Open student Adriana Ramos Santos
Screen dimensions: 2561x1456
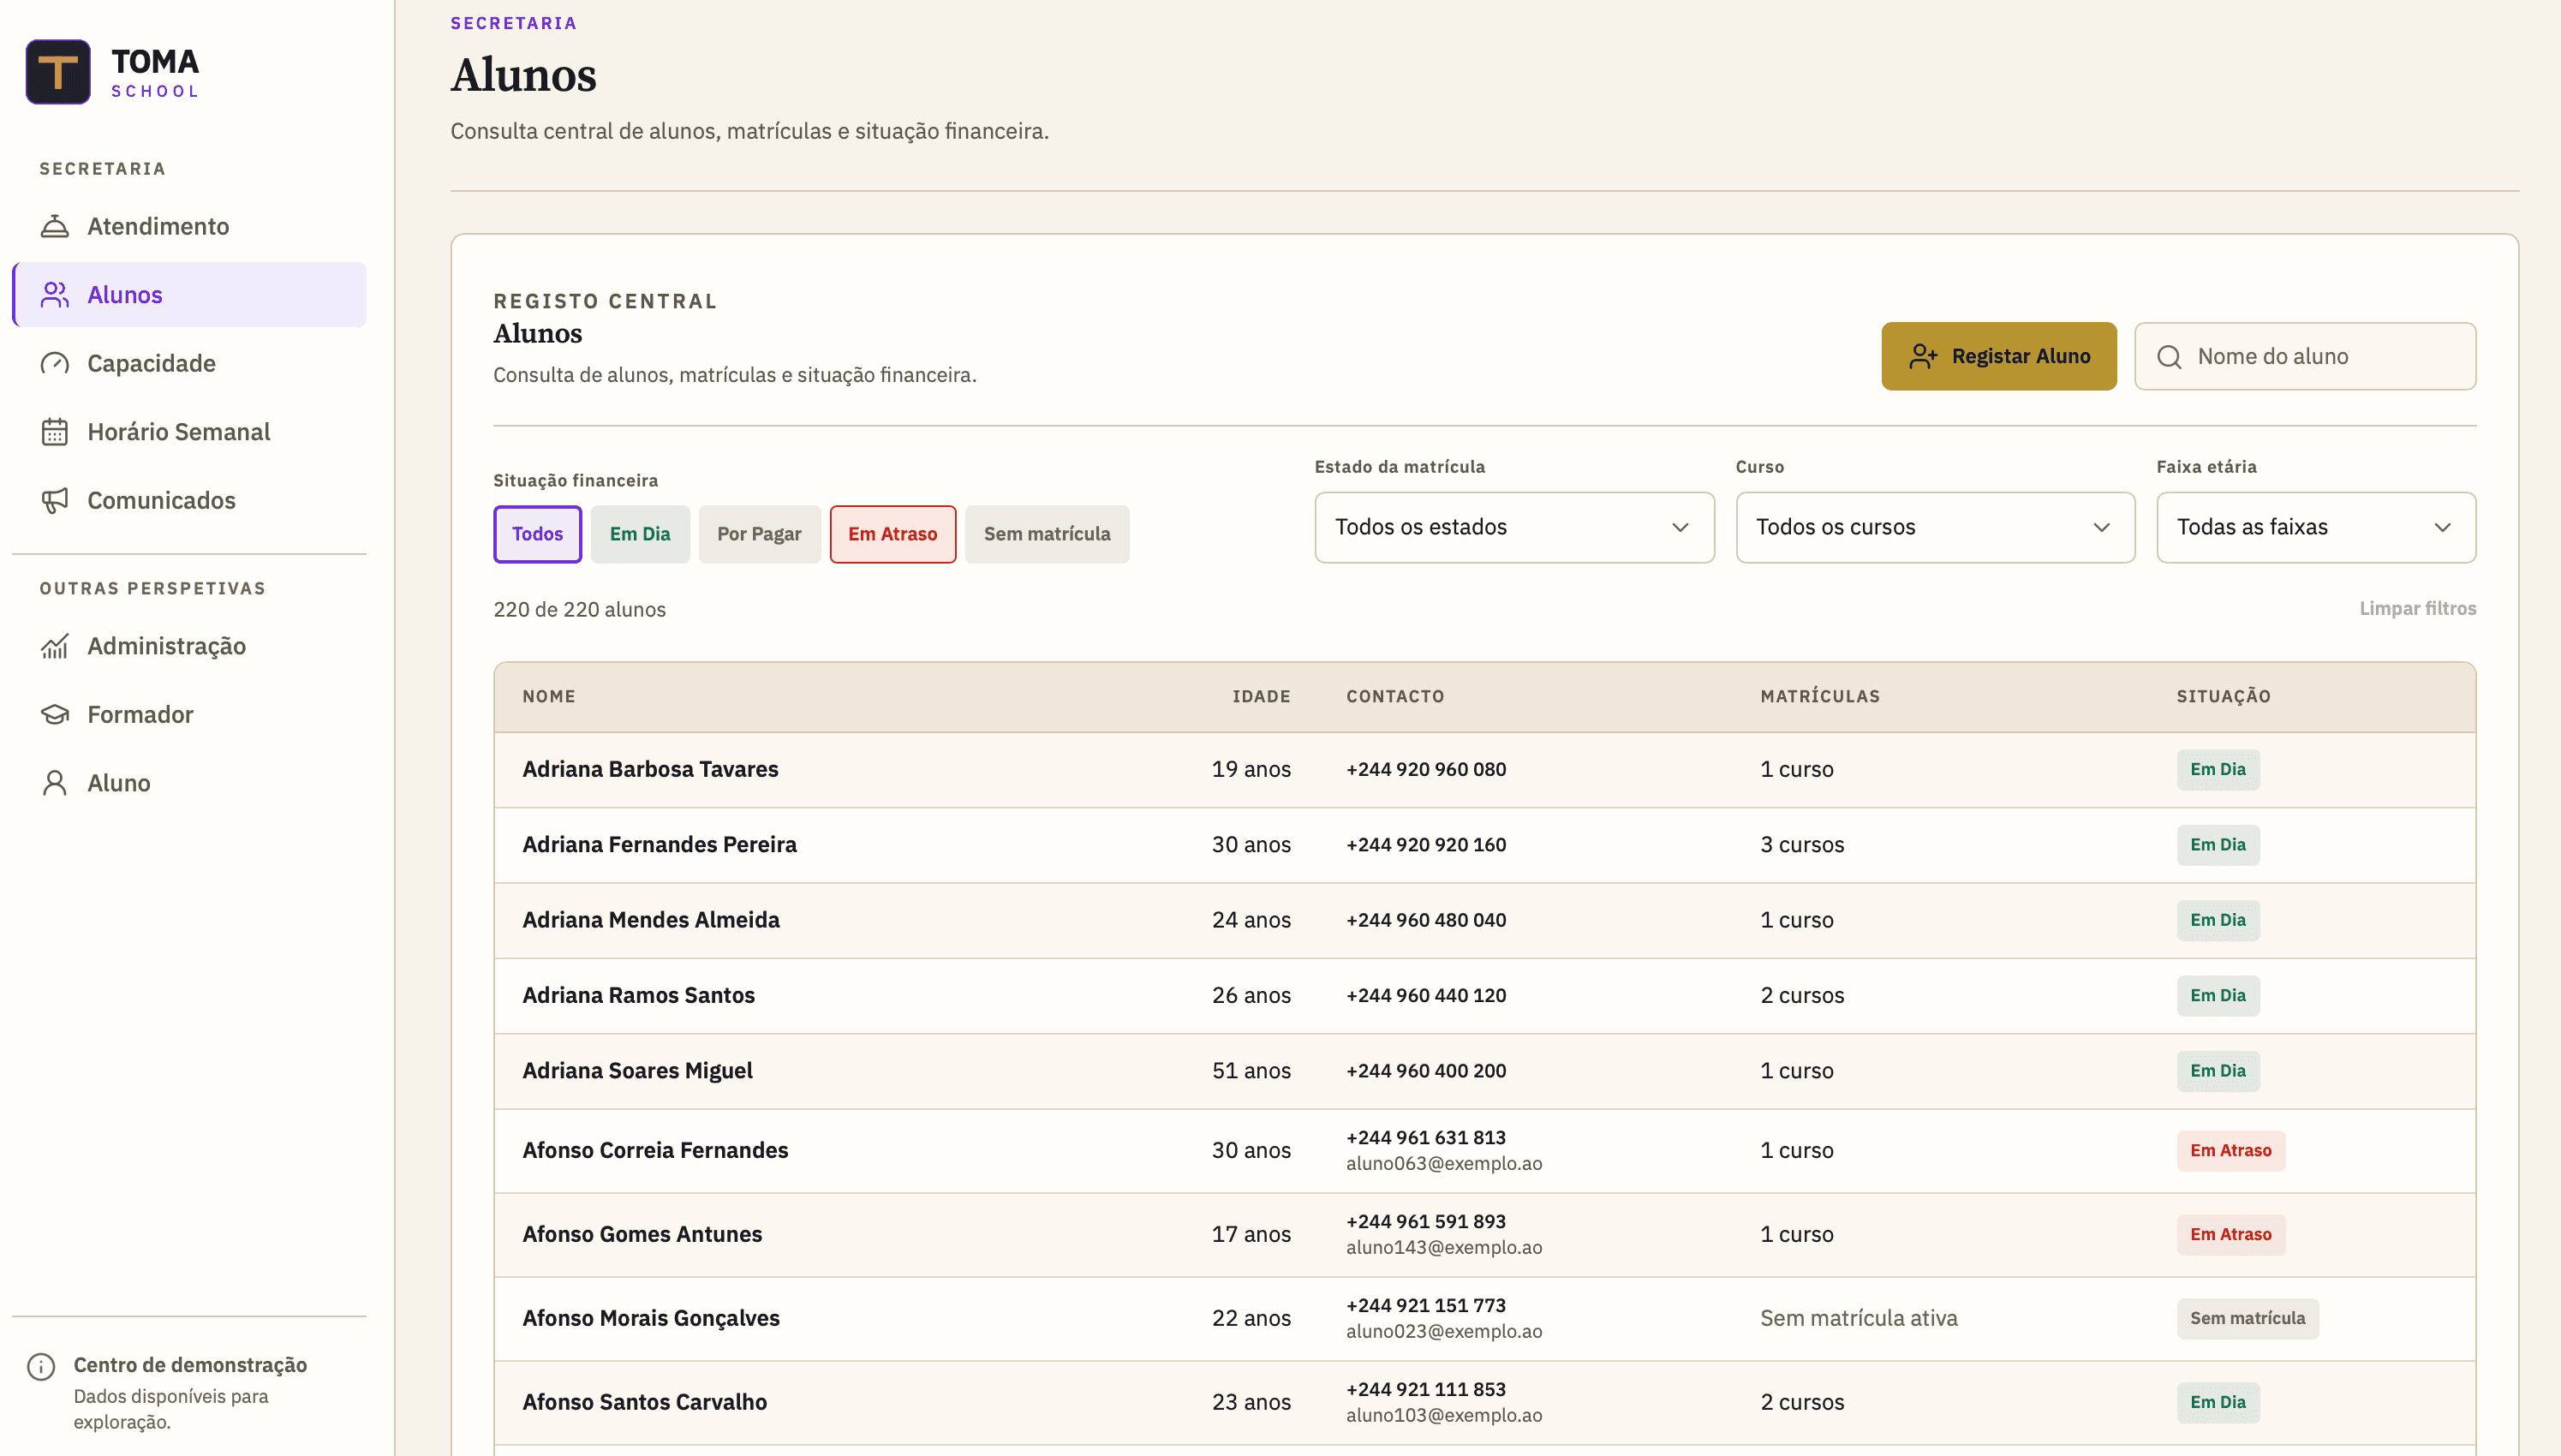(638, 995)
